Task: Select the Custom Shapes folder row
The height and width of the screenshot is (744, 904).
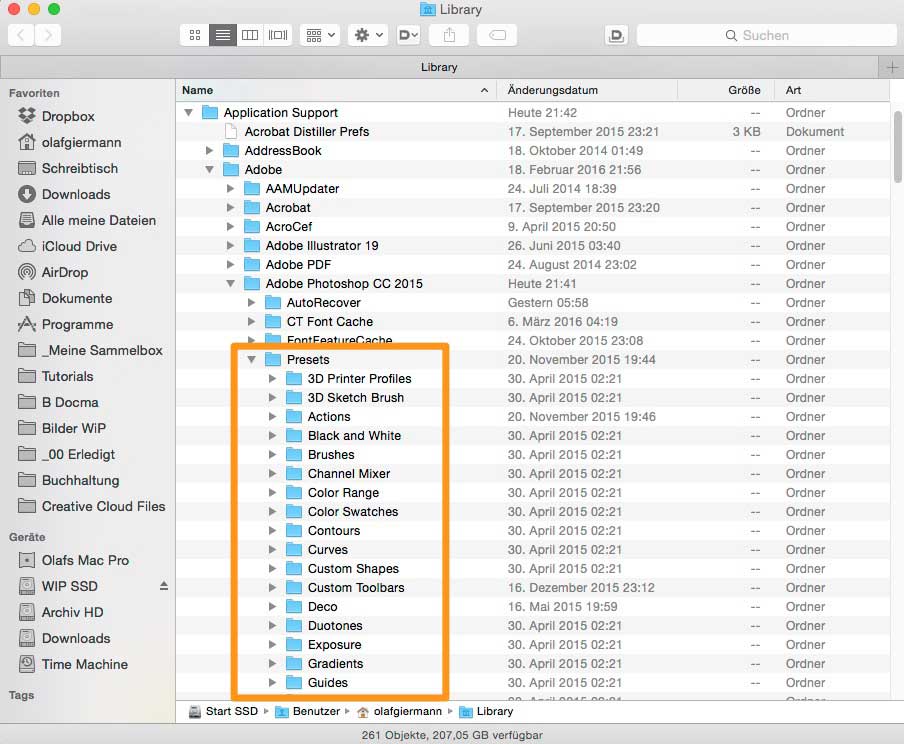Action: coord(353,569)
